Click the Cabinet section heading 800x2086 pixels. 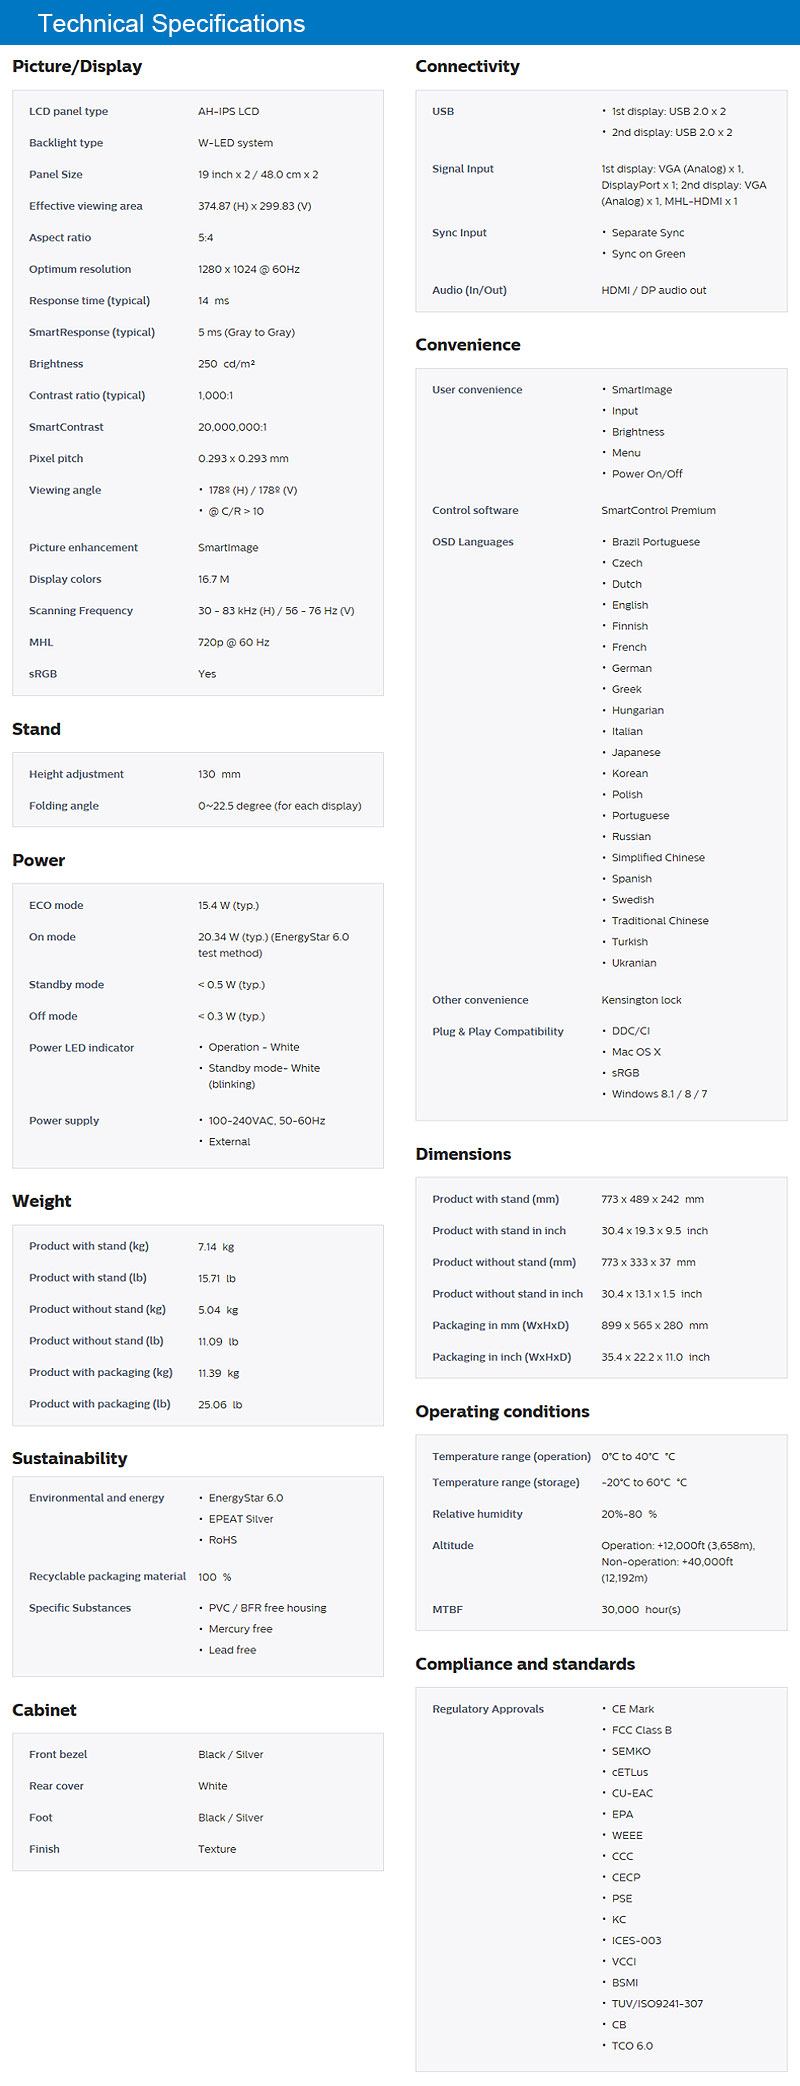click(x=44, y=1710)
